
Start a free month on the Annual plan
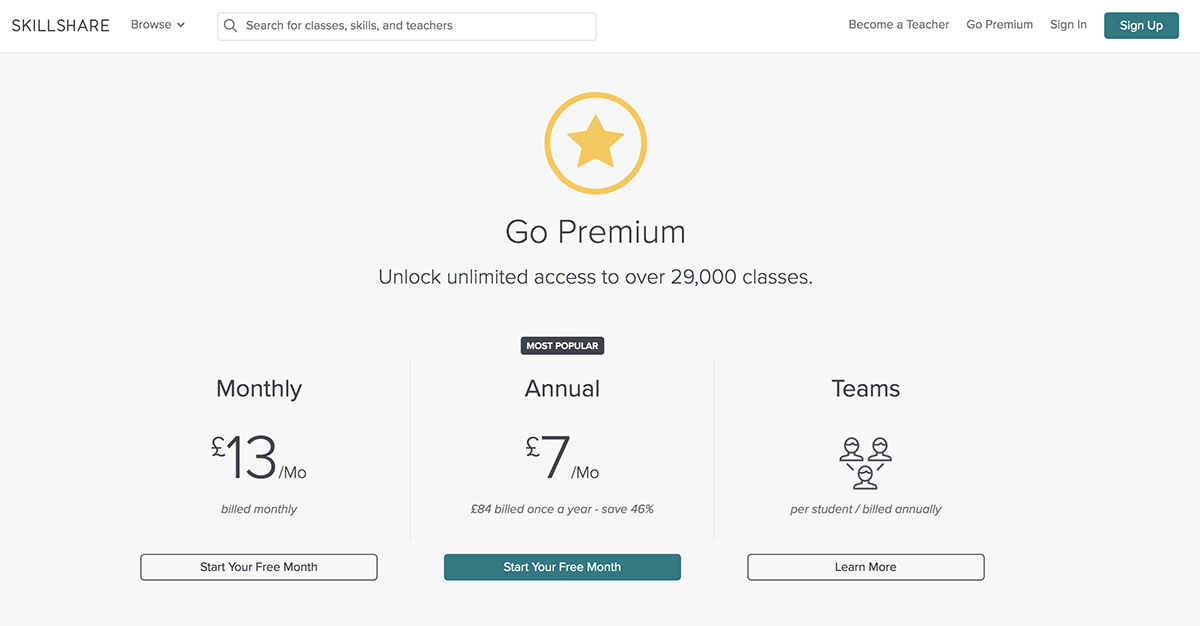click(562, 567)
